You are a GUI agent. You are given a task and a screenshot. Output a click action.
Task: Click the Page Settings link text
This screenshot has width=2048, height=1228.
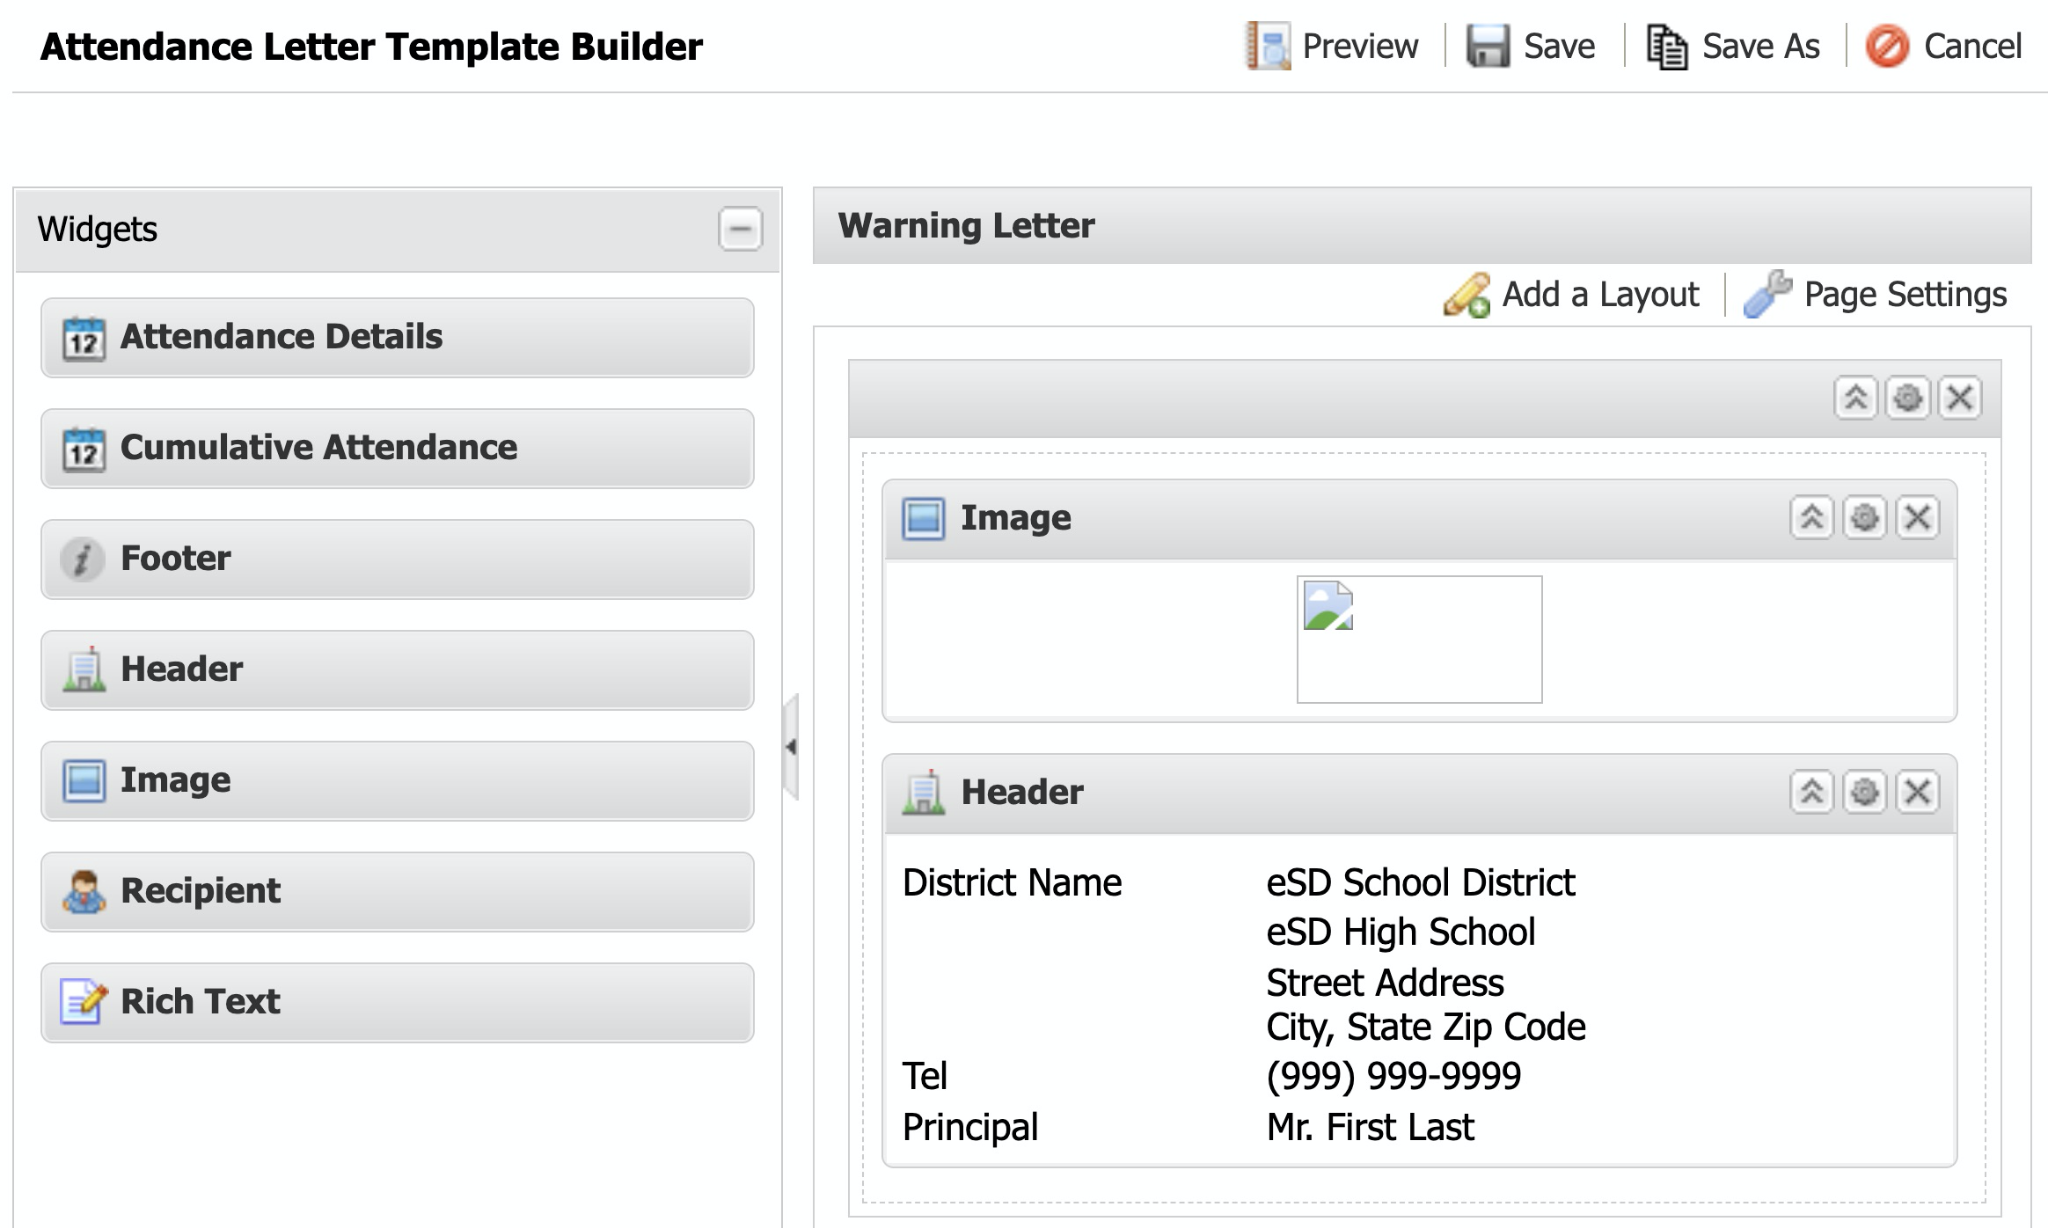pyautogui.click(x=1905, y=295)
